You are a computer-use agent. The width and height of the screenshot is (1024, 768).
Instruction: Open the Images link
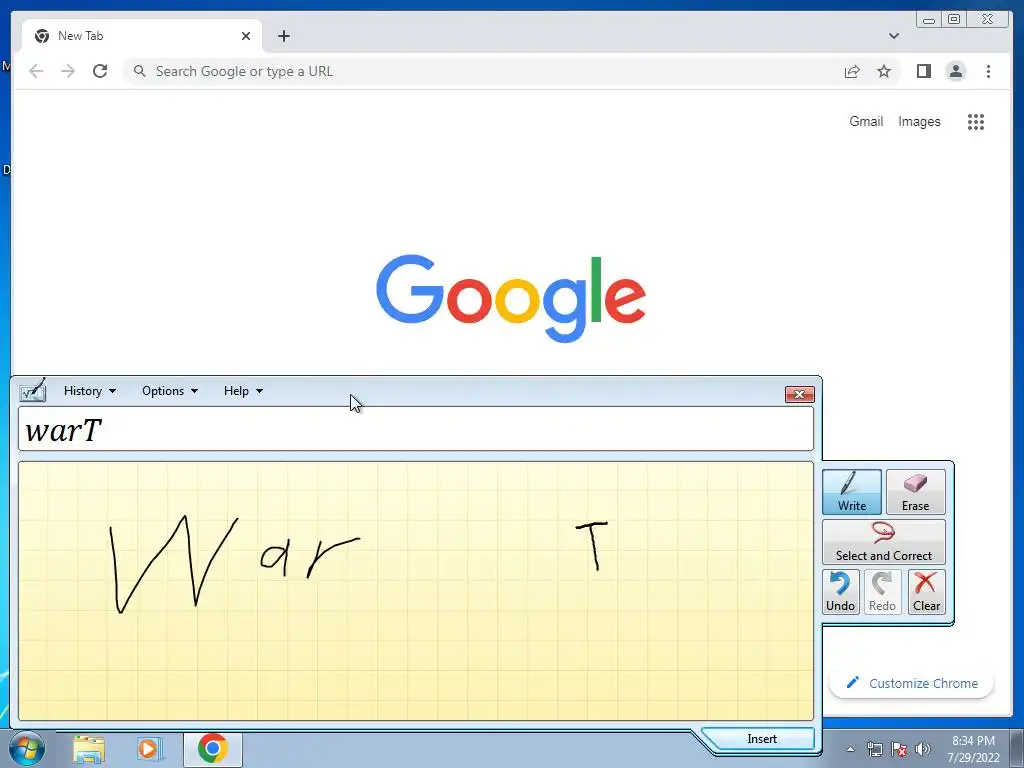(919, 121)
